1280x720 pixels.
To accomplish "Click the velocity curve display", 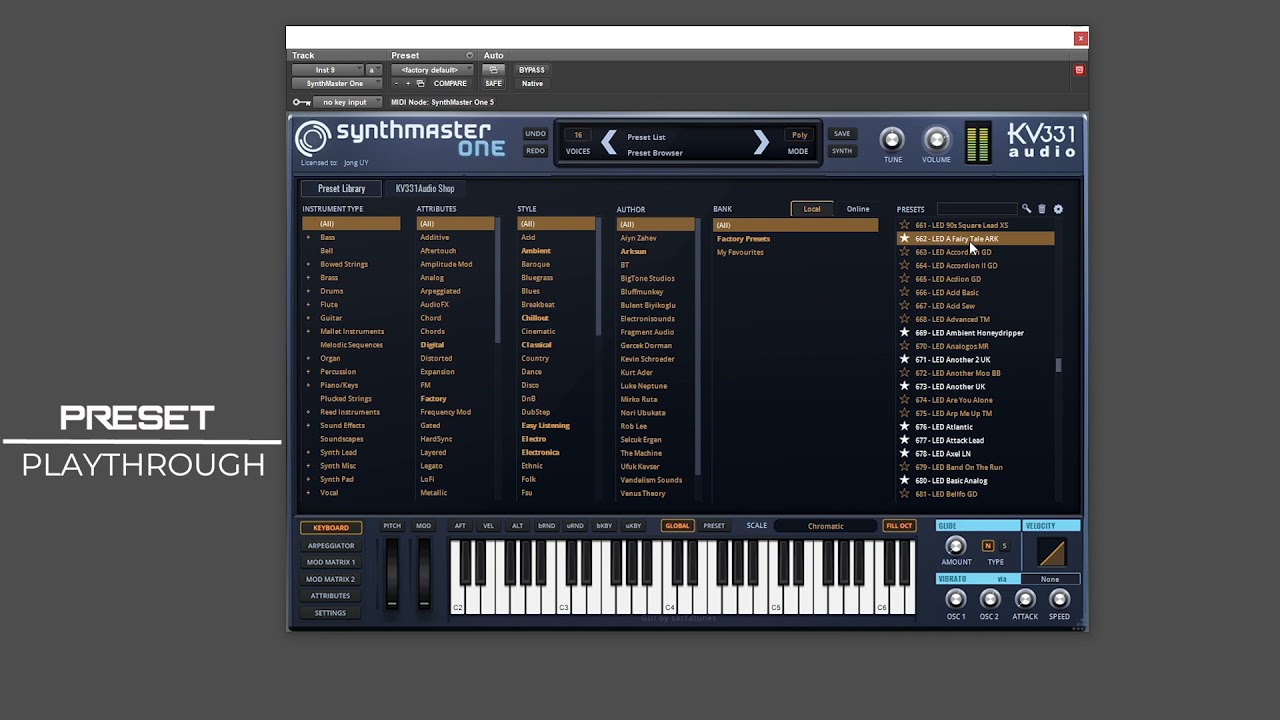I will point(1051,552).
